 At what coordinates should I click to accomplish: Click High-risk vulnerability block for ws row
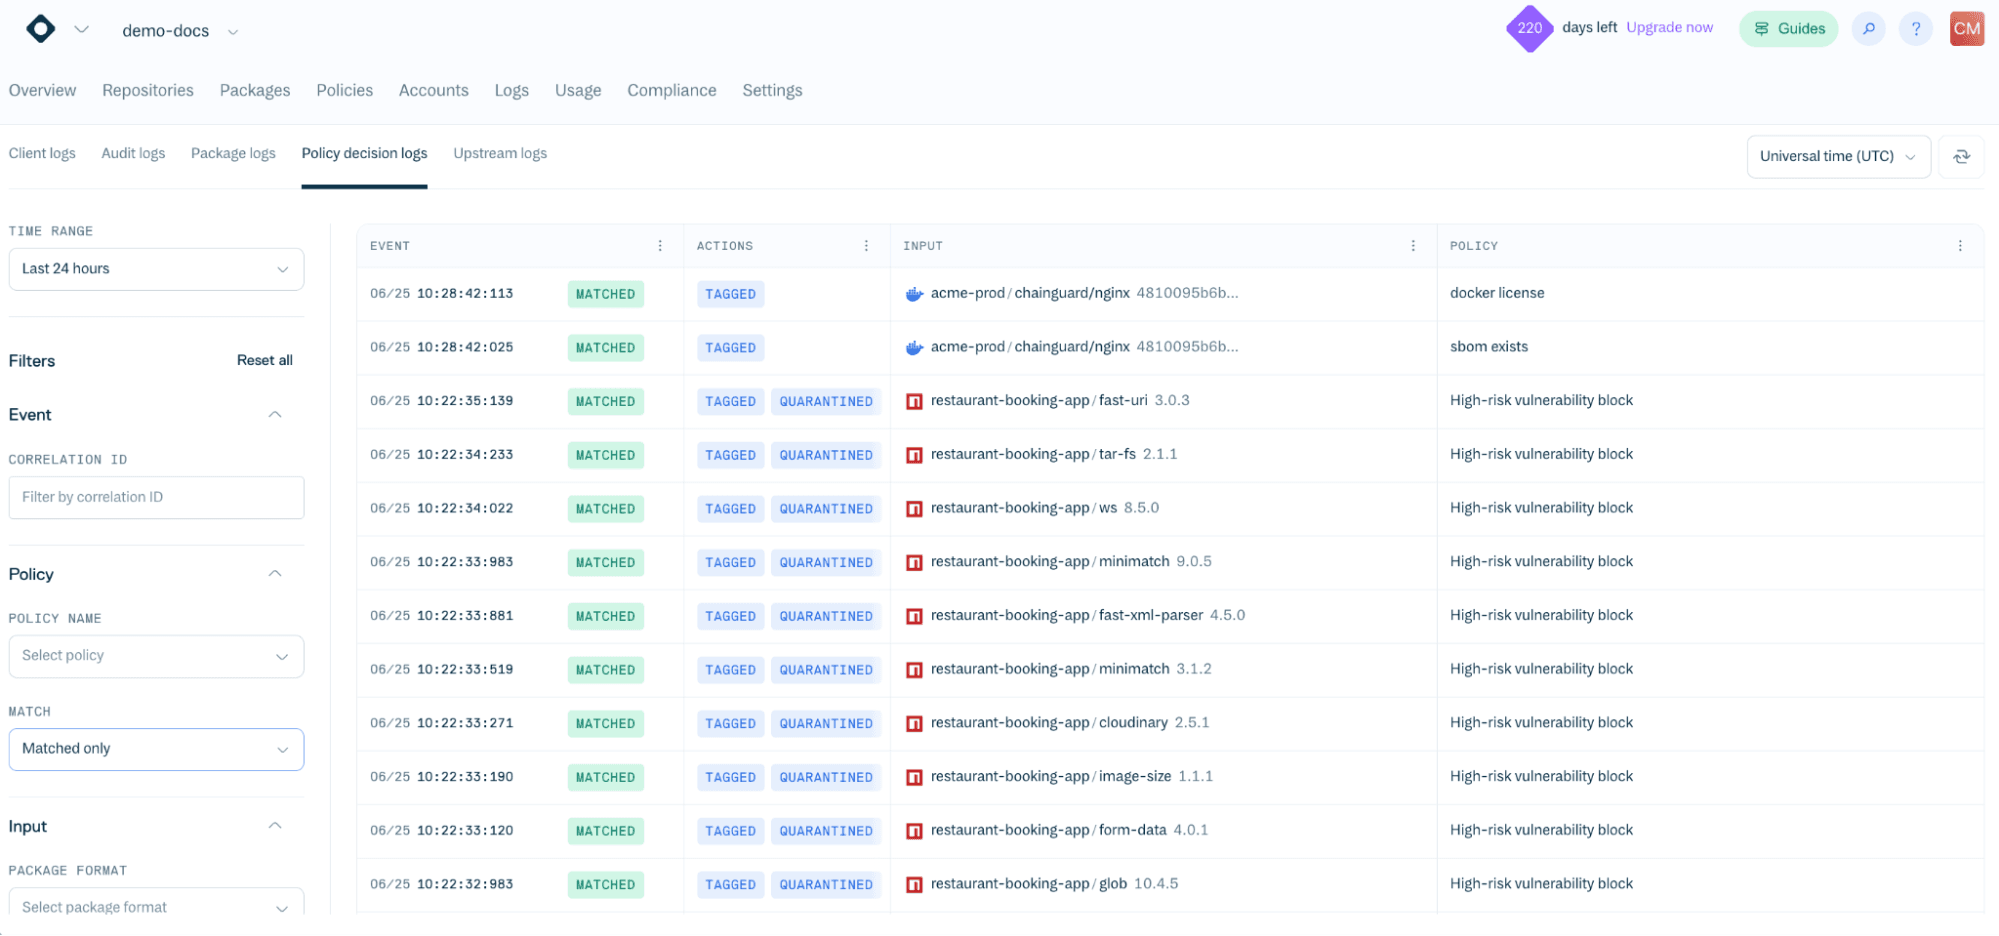(1541, 508)
